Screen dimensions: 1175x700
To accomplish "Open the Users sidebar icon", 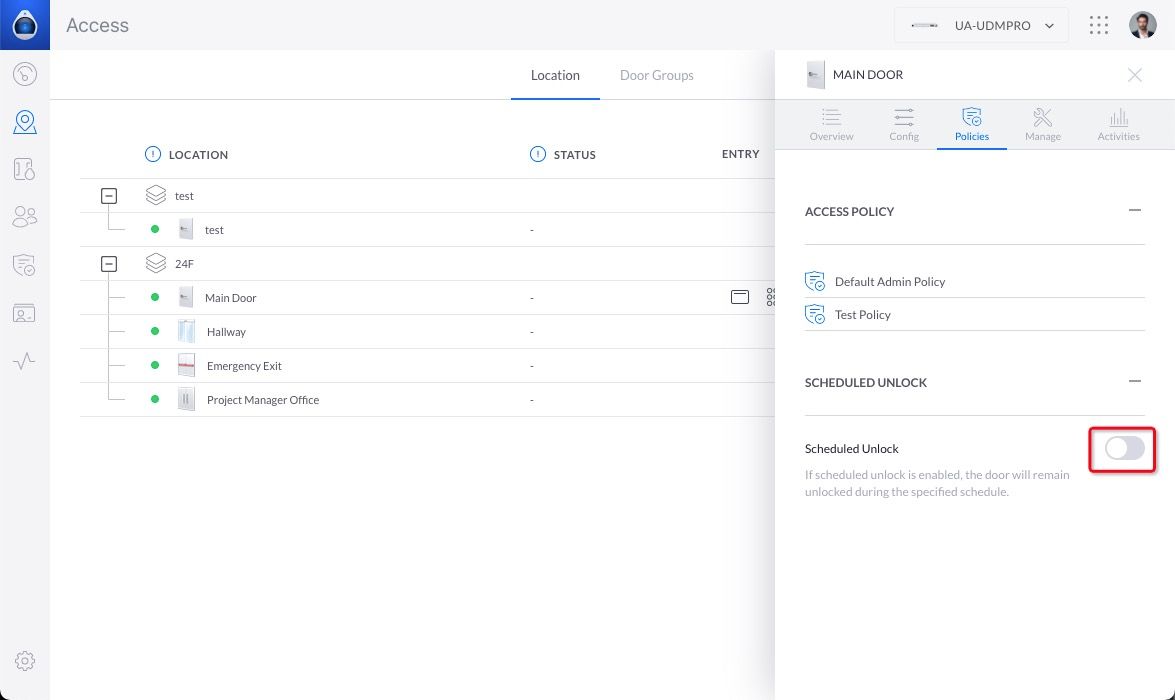I will click(25, 217).
